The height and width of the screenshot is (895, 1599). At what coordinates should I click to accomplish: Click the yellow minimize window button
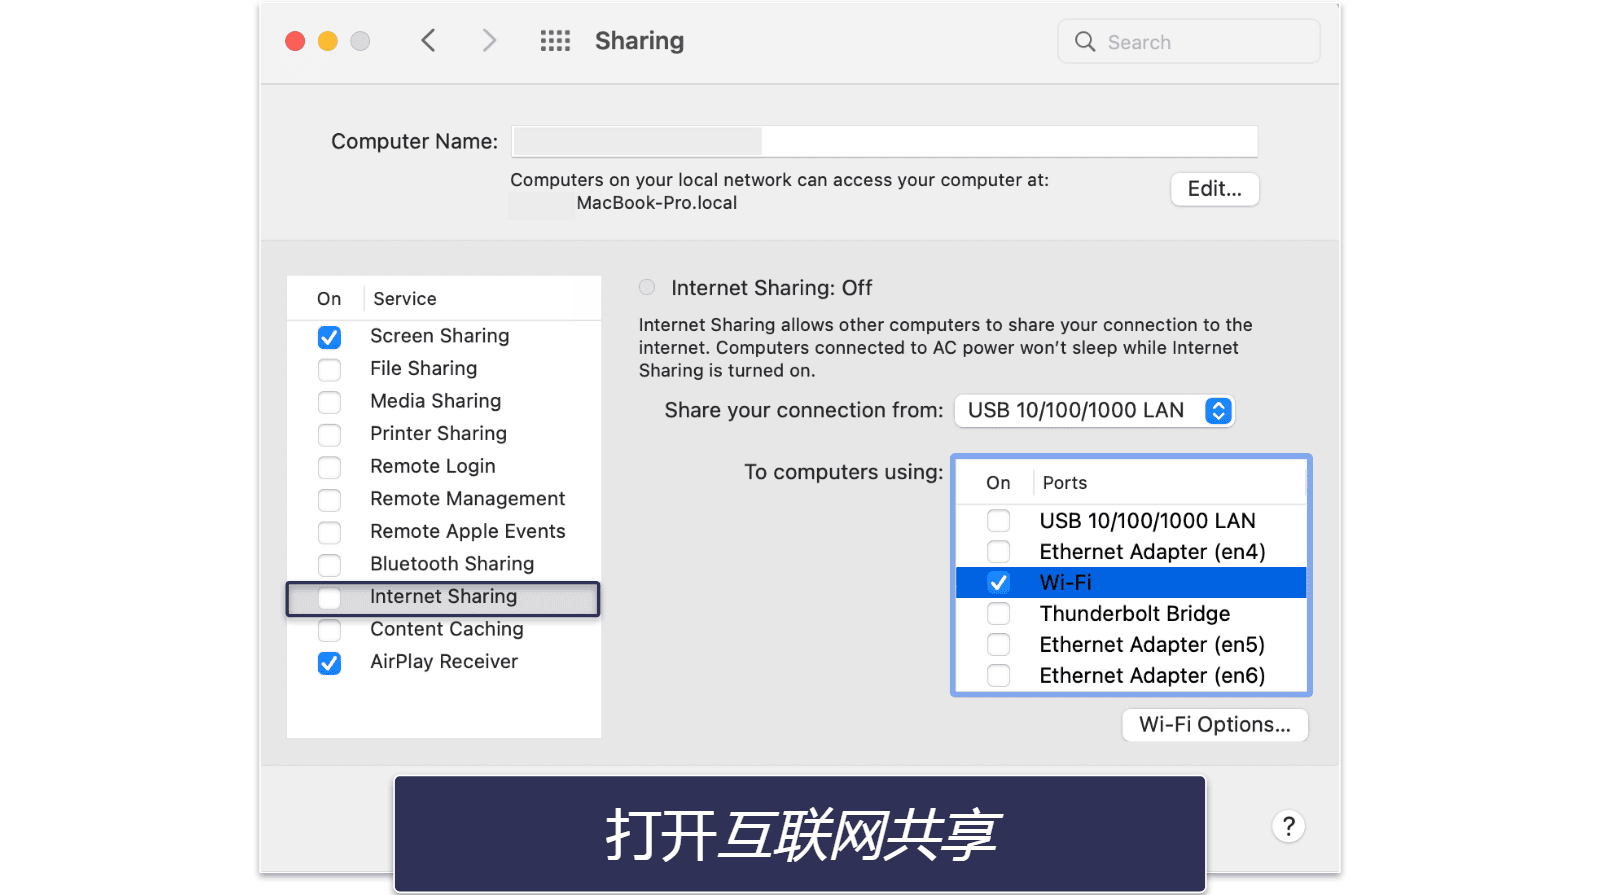328,41
